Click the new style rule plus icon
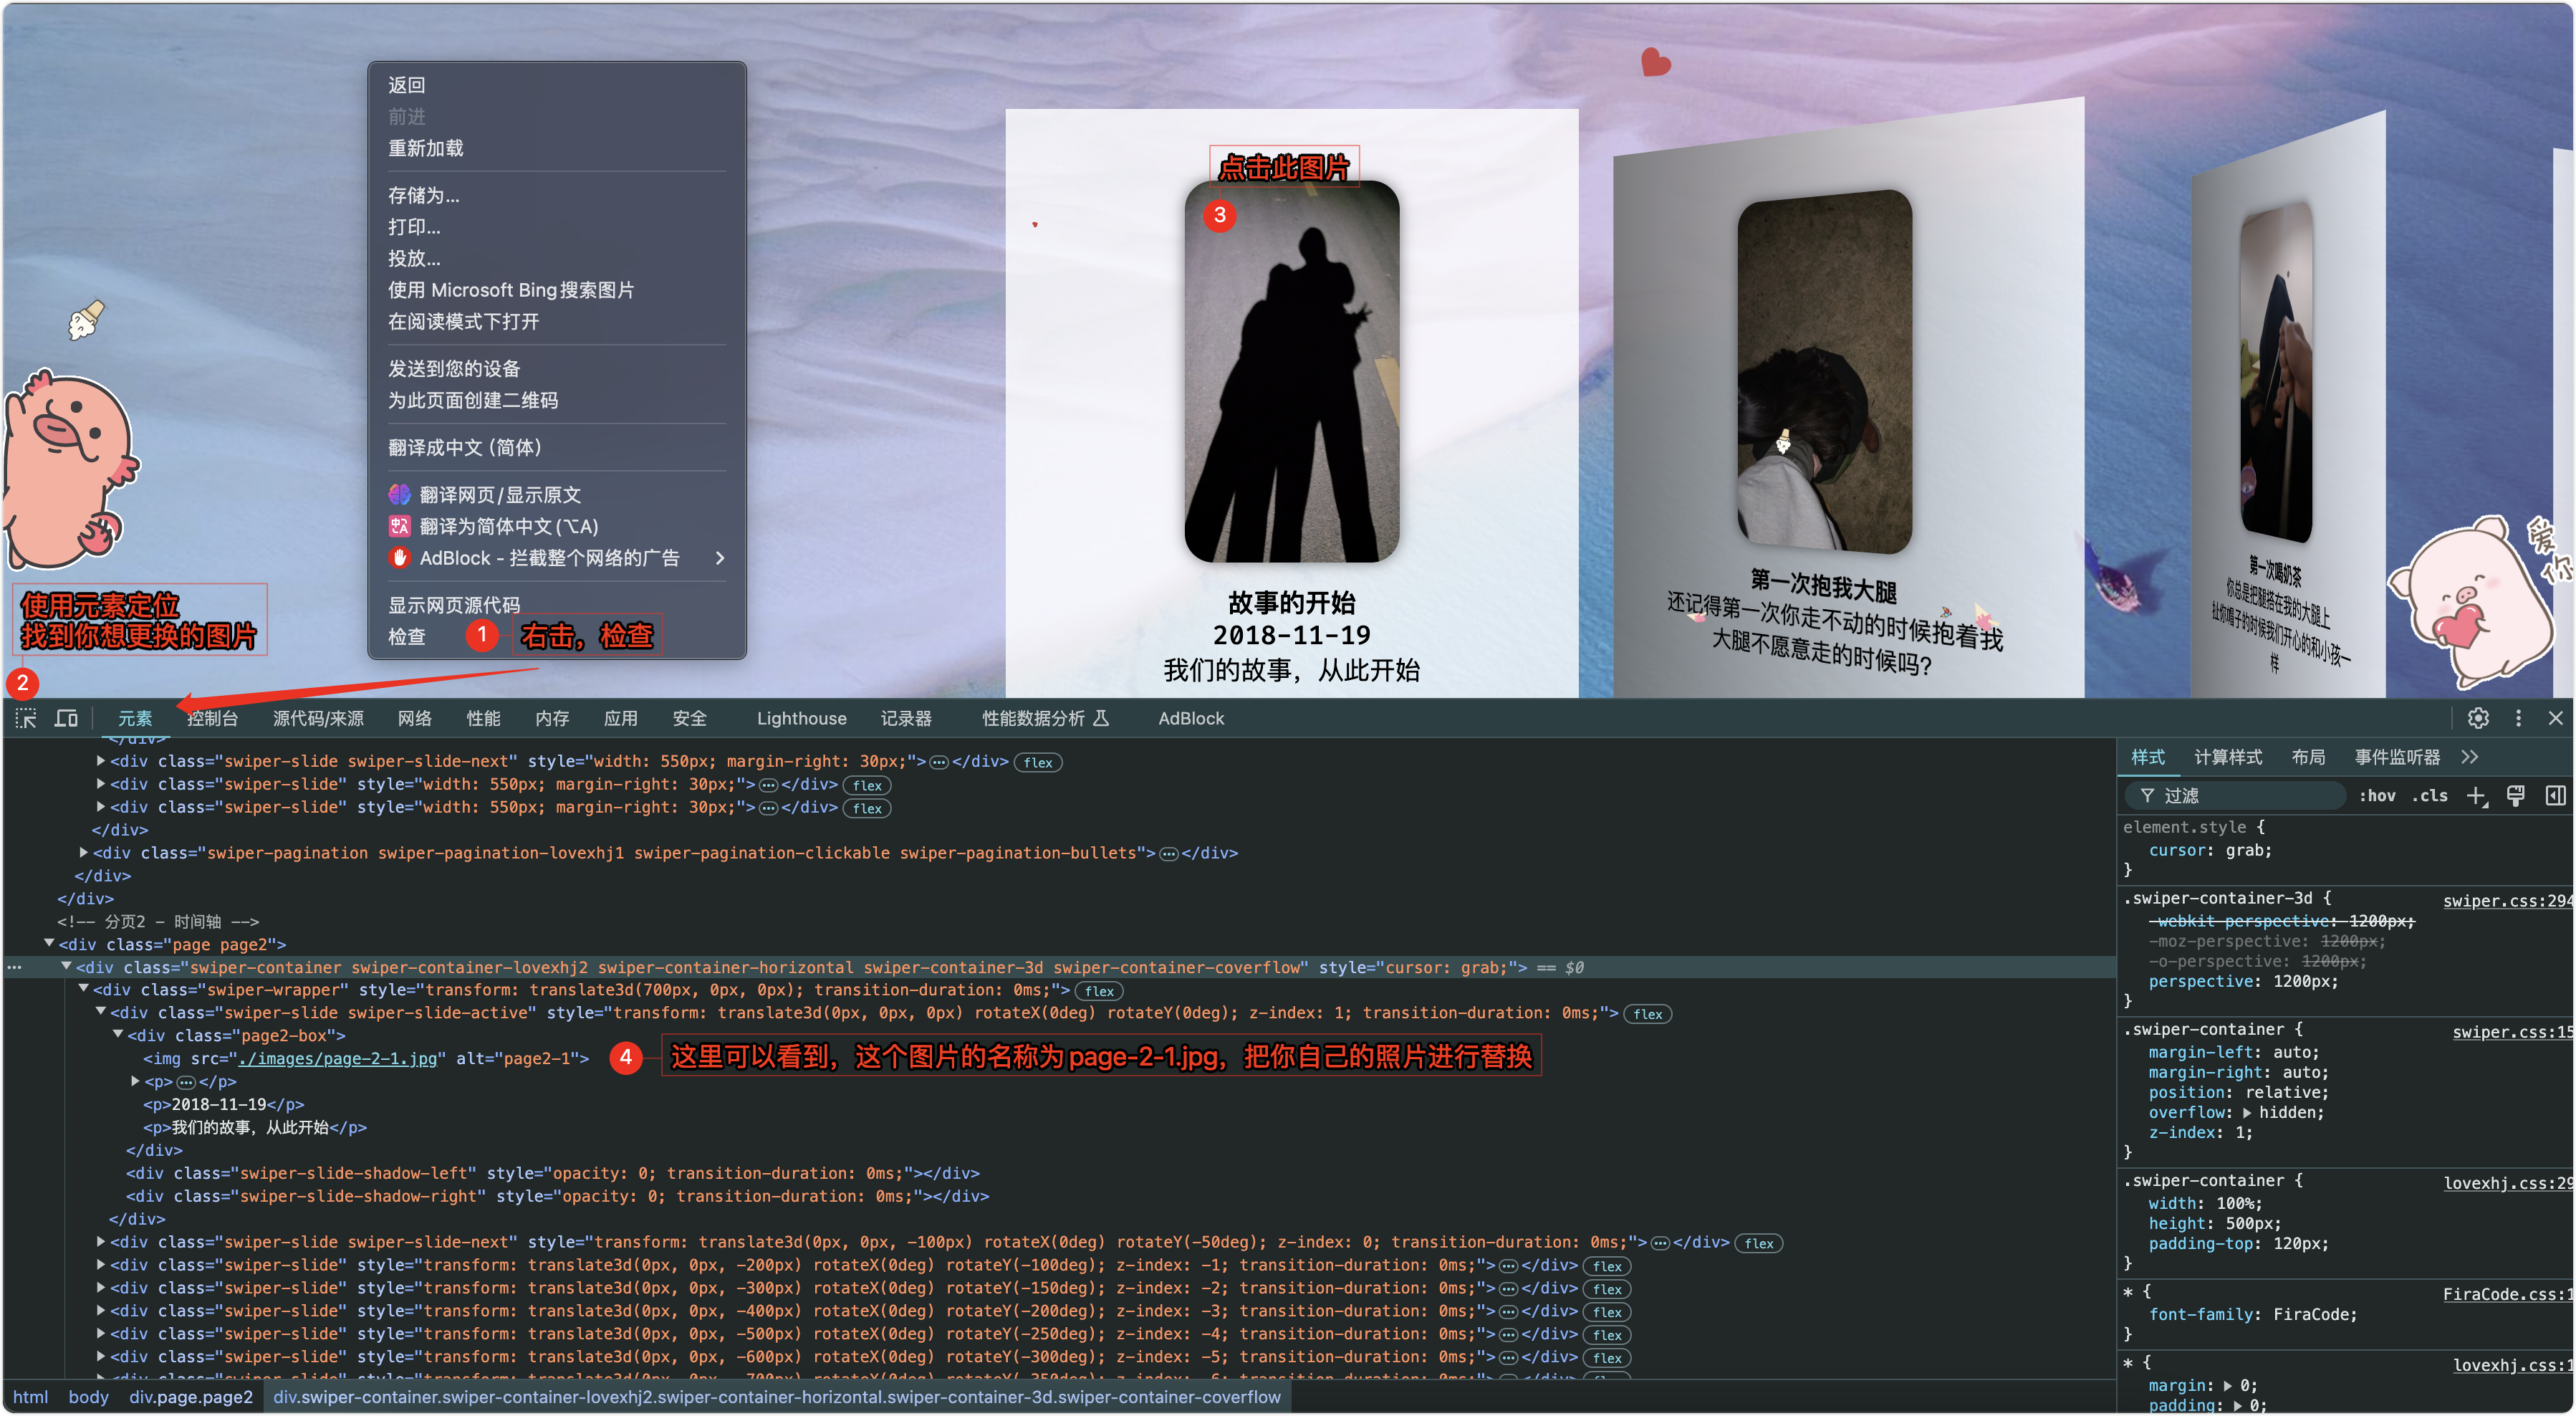 [x=2475, y=796]
